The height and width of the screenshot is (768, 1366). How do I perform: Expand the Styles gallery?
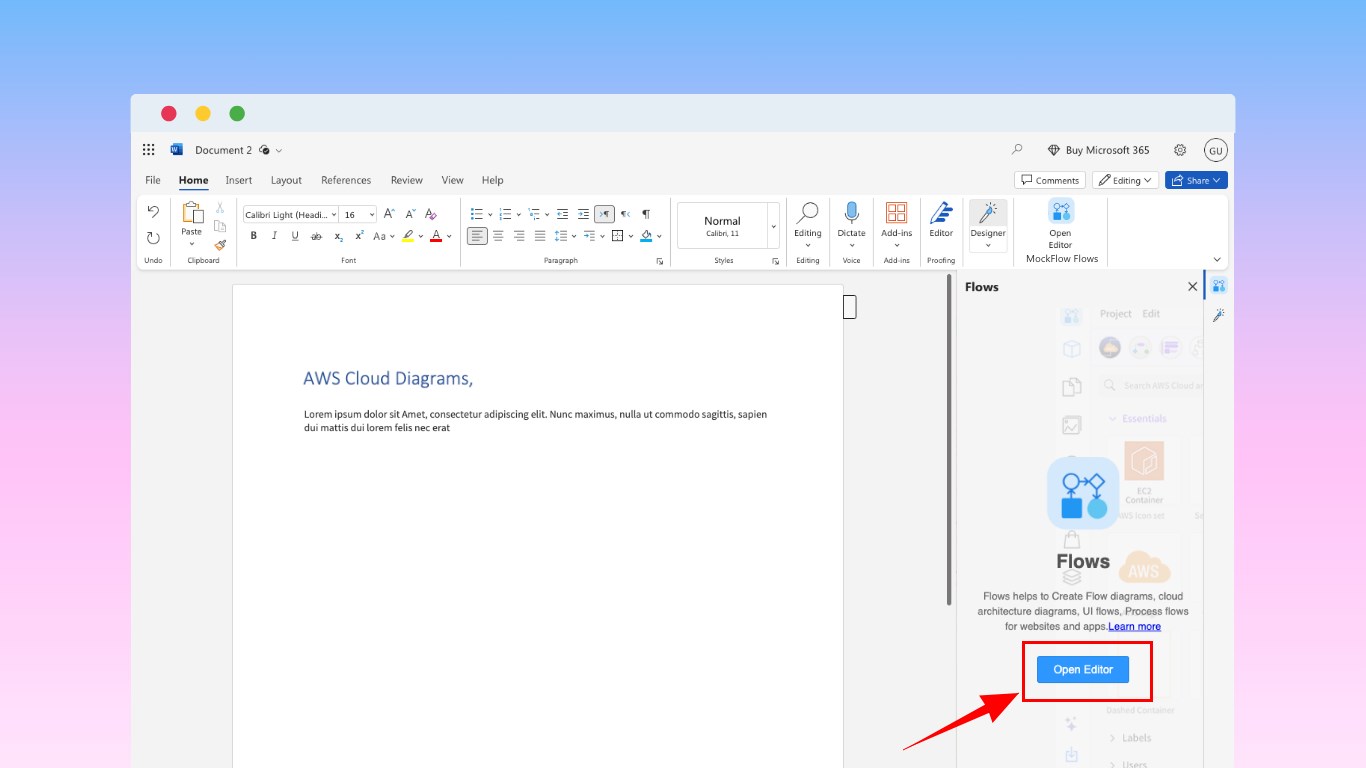coord(774,226)
